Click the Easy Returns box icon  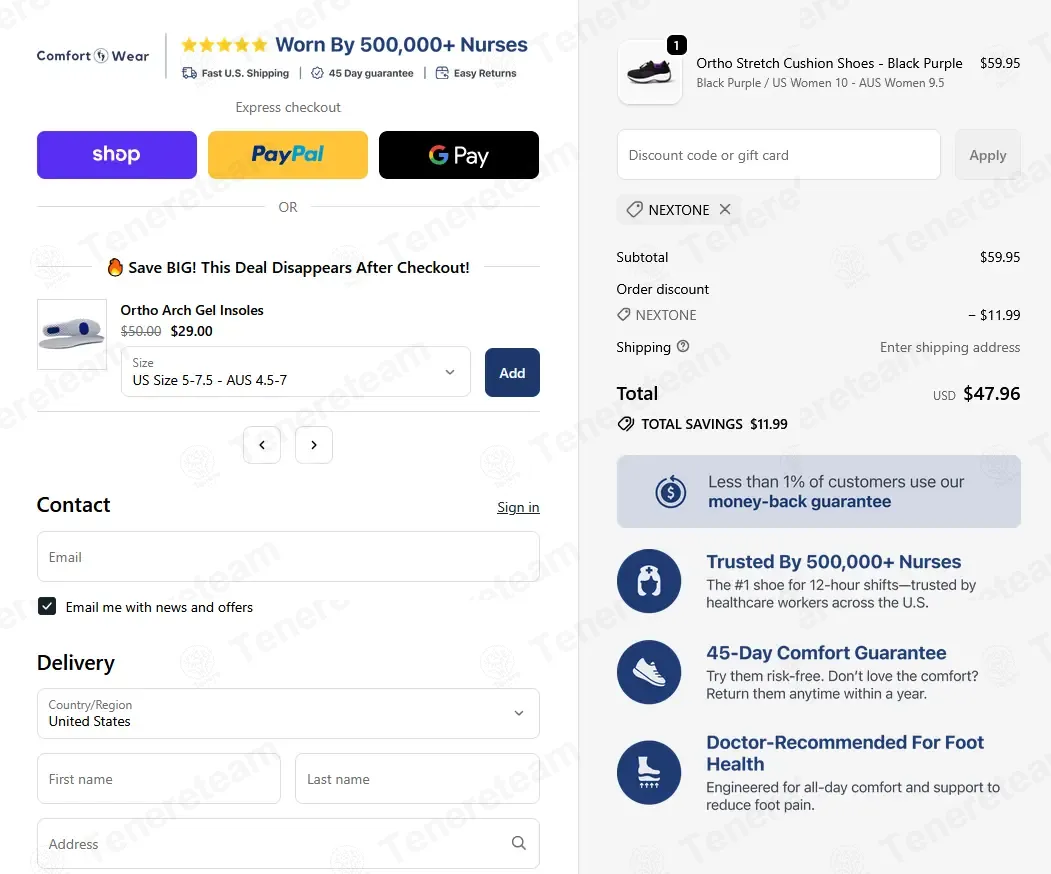[x=442, y=73]
